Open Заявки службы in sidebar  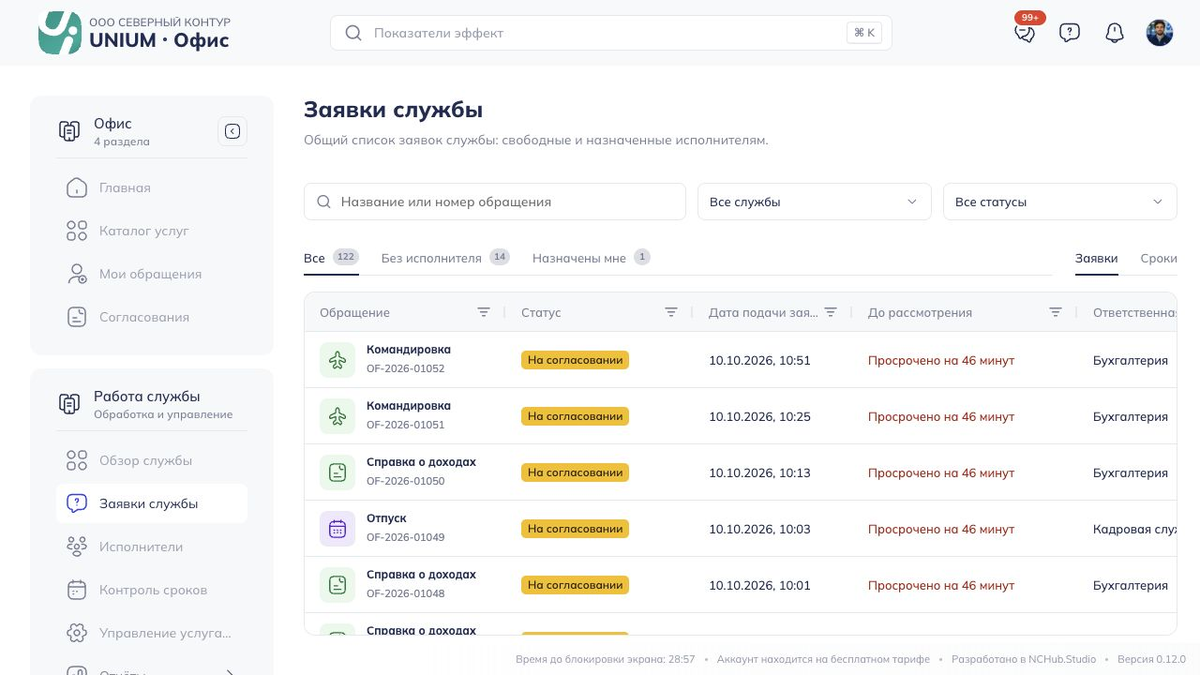(x=152, y=504)
